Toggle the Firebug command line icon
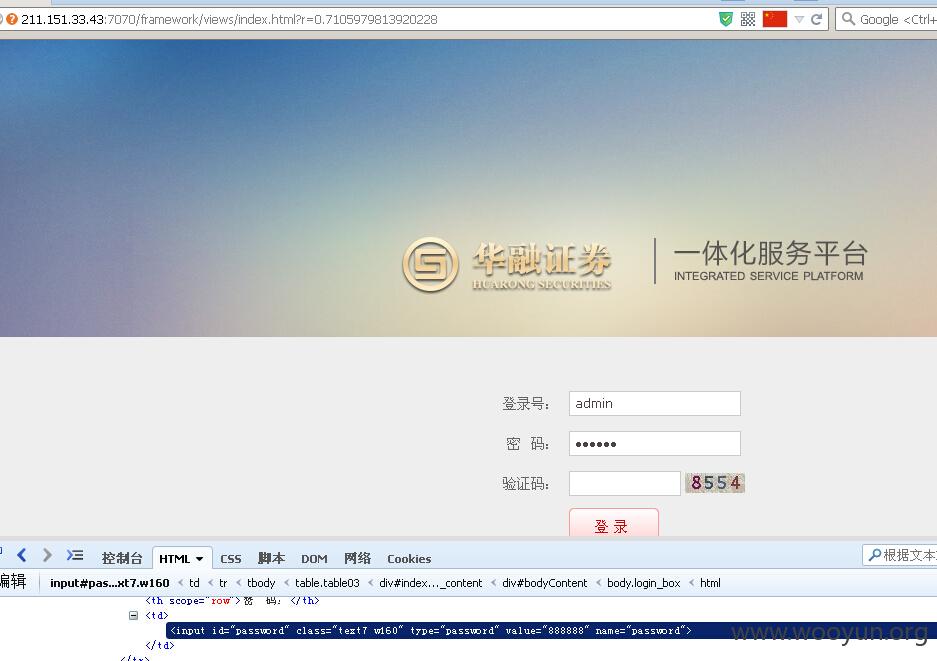 [x=75, y=555]
